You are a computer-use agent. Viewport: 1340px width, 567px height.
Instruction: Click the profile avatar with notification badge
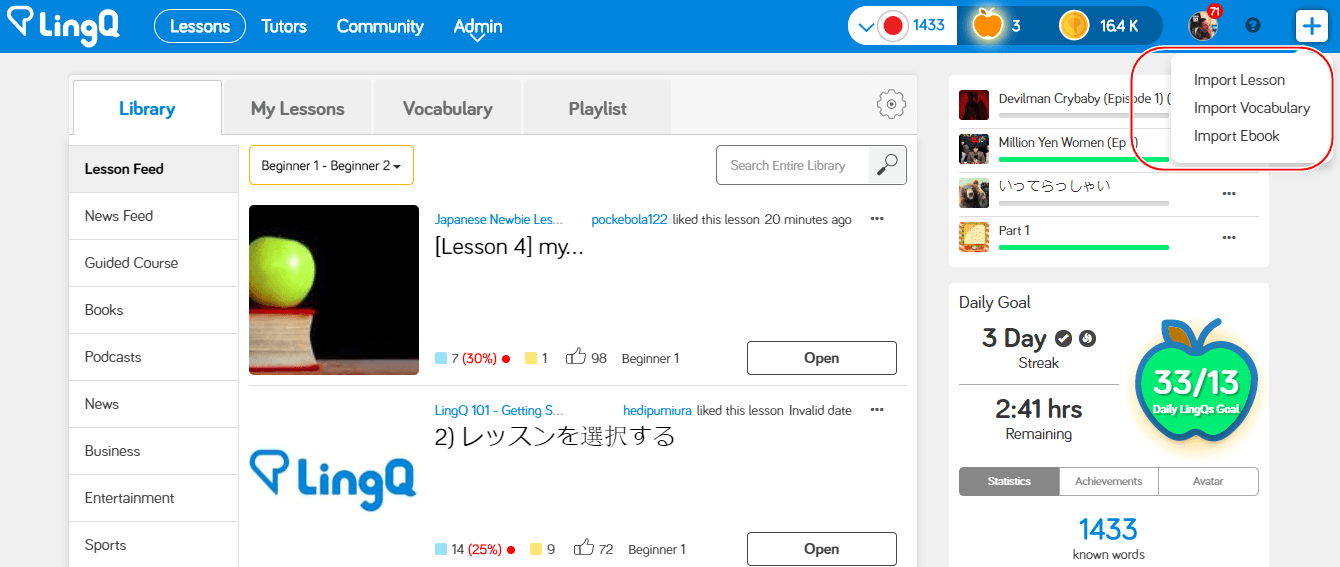click(x=1203, y=25)
